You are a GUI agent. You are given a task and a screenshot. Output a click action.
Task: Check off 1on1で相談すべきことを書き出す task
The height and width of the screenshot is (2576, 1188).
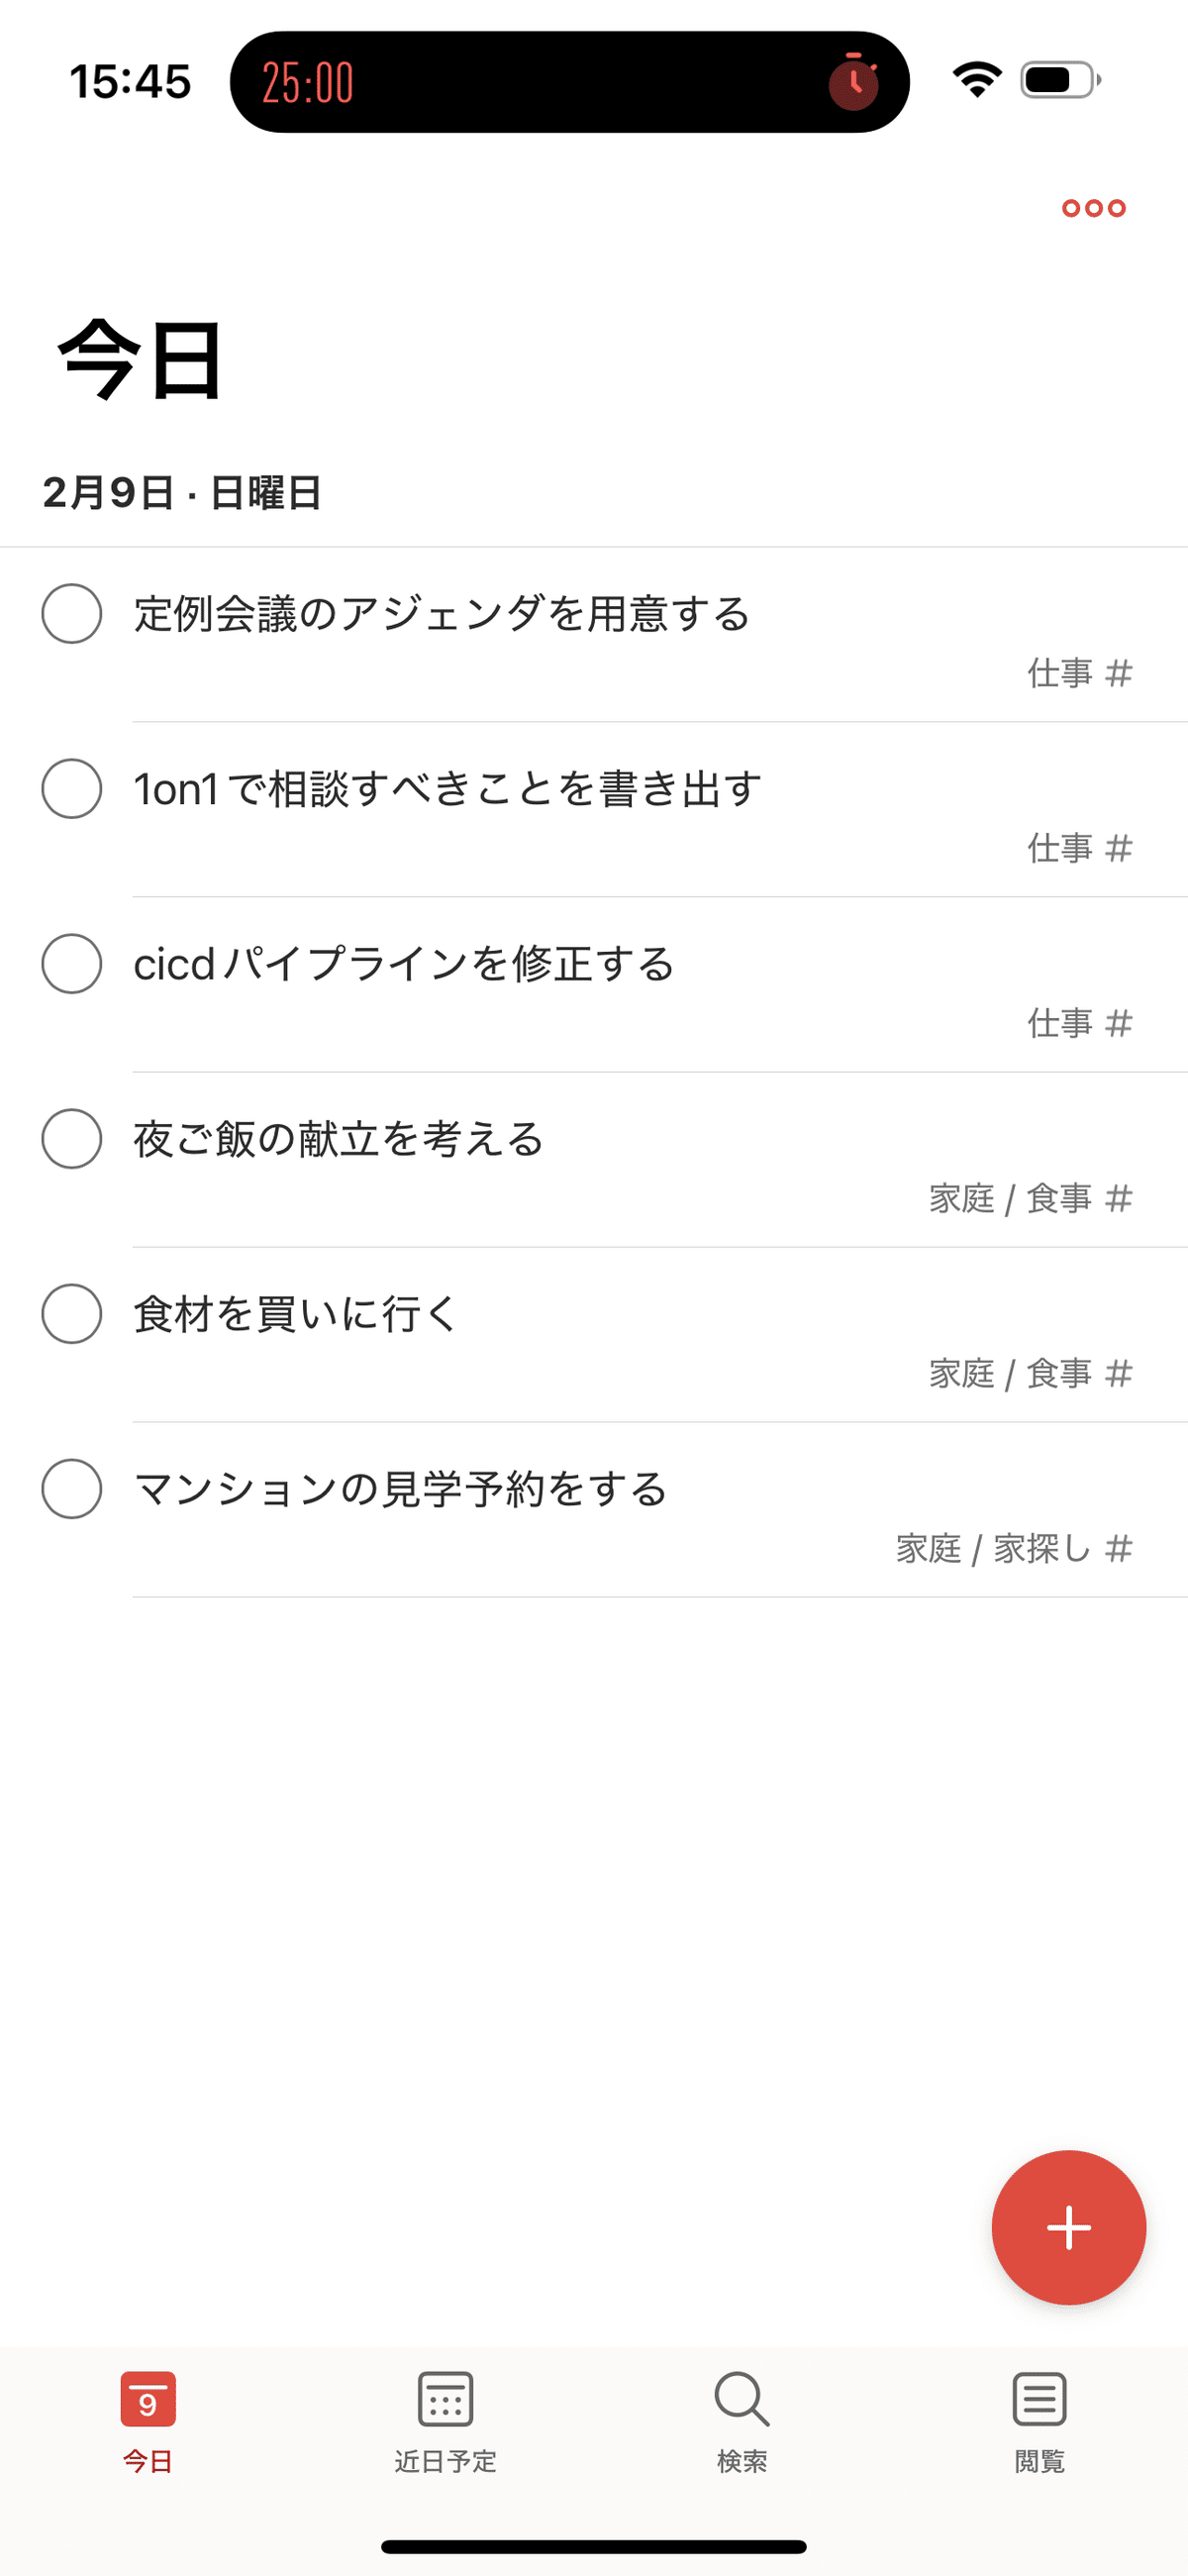[x=72, y=788]
